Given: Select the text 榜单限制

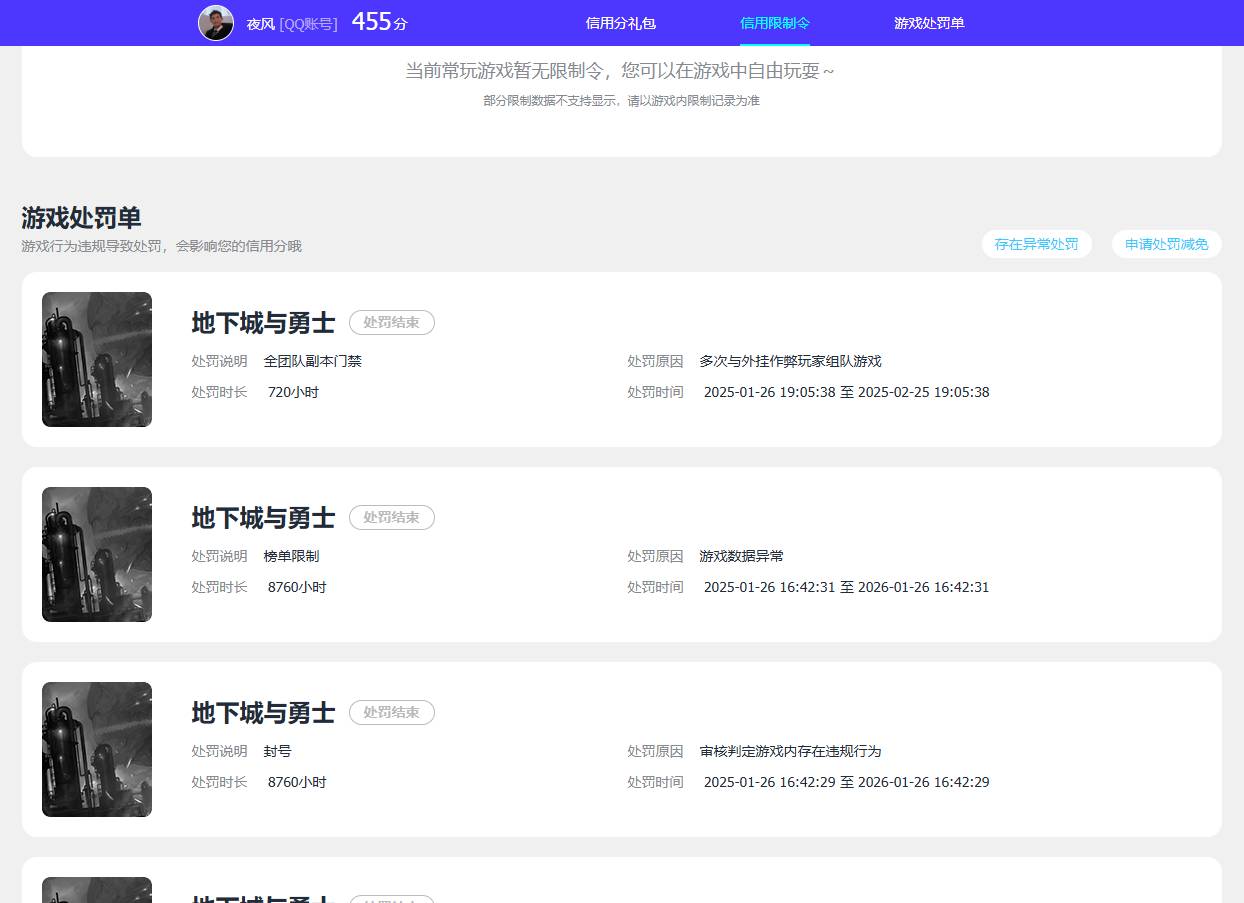Looking at the screenshot, I should coord(292,556).
